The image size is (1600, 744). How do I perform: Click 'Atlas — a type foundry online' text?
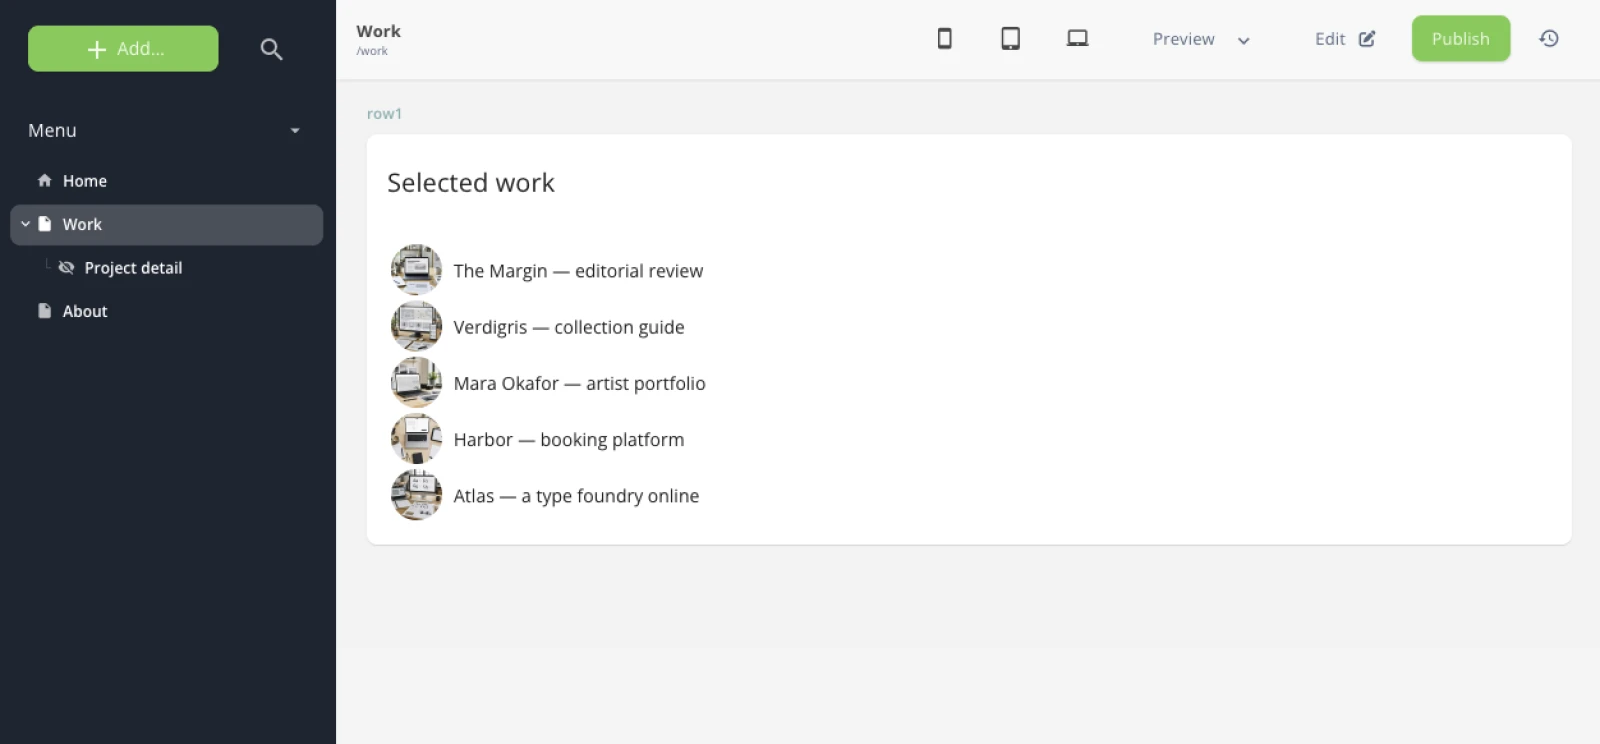576,496
